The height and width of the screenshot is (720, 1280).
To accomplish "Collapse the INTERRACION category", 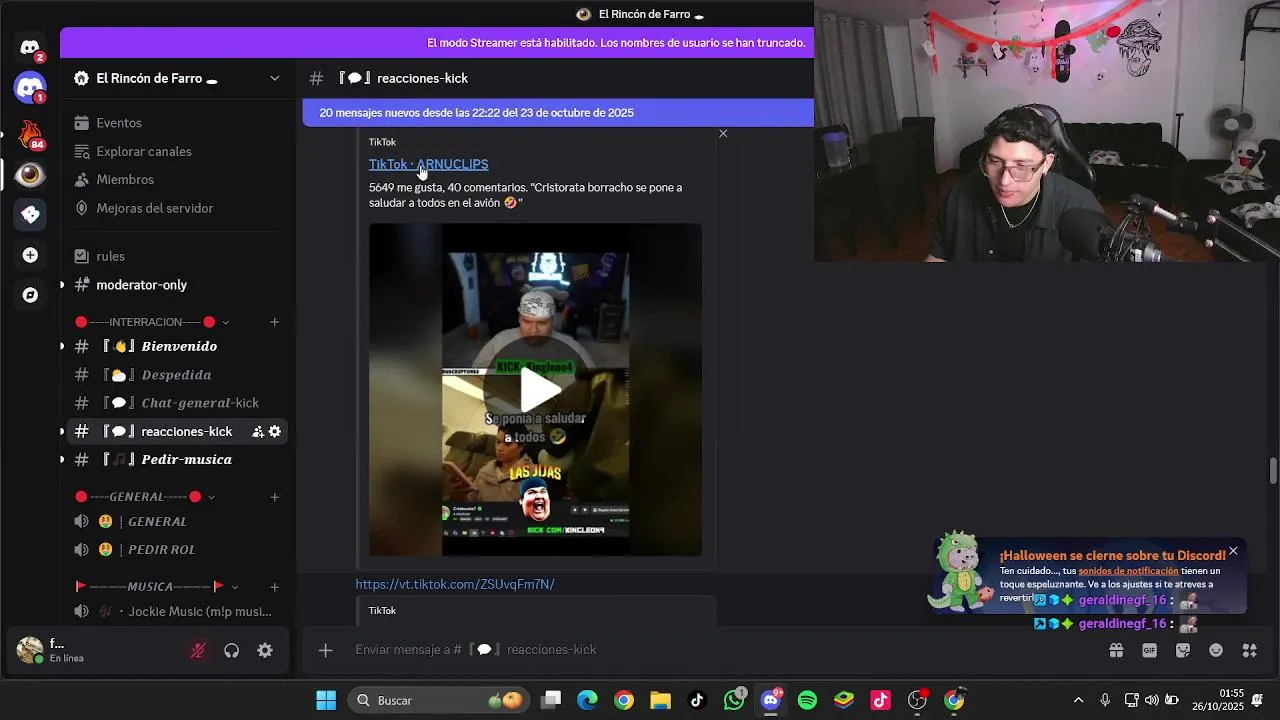I will tap(150, 322).
